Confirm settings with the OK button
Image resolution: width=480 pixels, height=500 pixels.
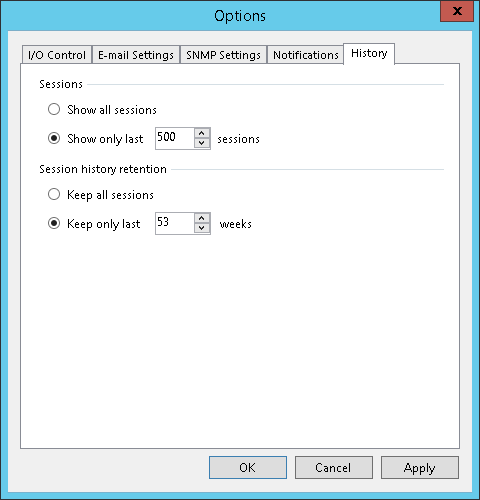pos(248,468)
